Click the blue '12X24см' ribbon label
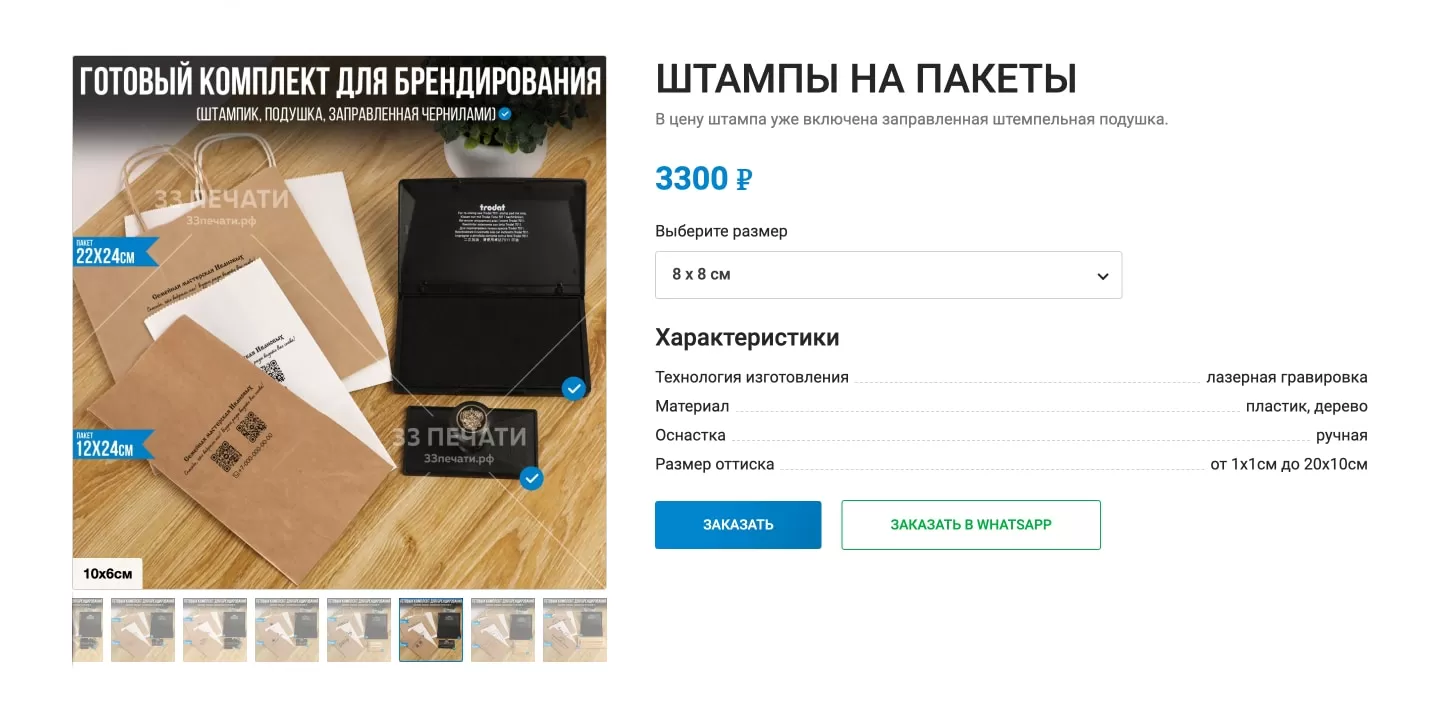This screenshot has height=720, width=1440. pyautogui.click(x=114, y=444)
